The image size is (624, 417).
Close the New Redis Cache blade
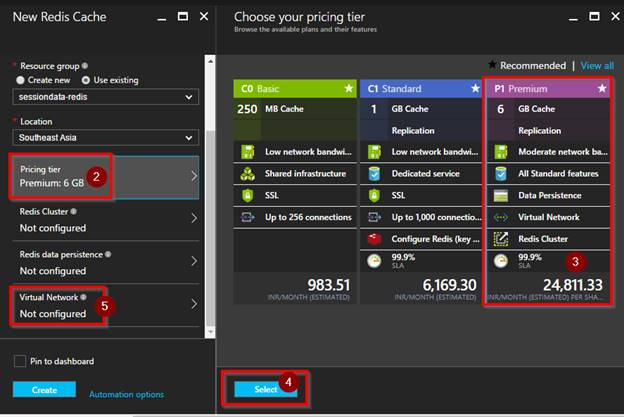[x=204, y=16]
